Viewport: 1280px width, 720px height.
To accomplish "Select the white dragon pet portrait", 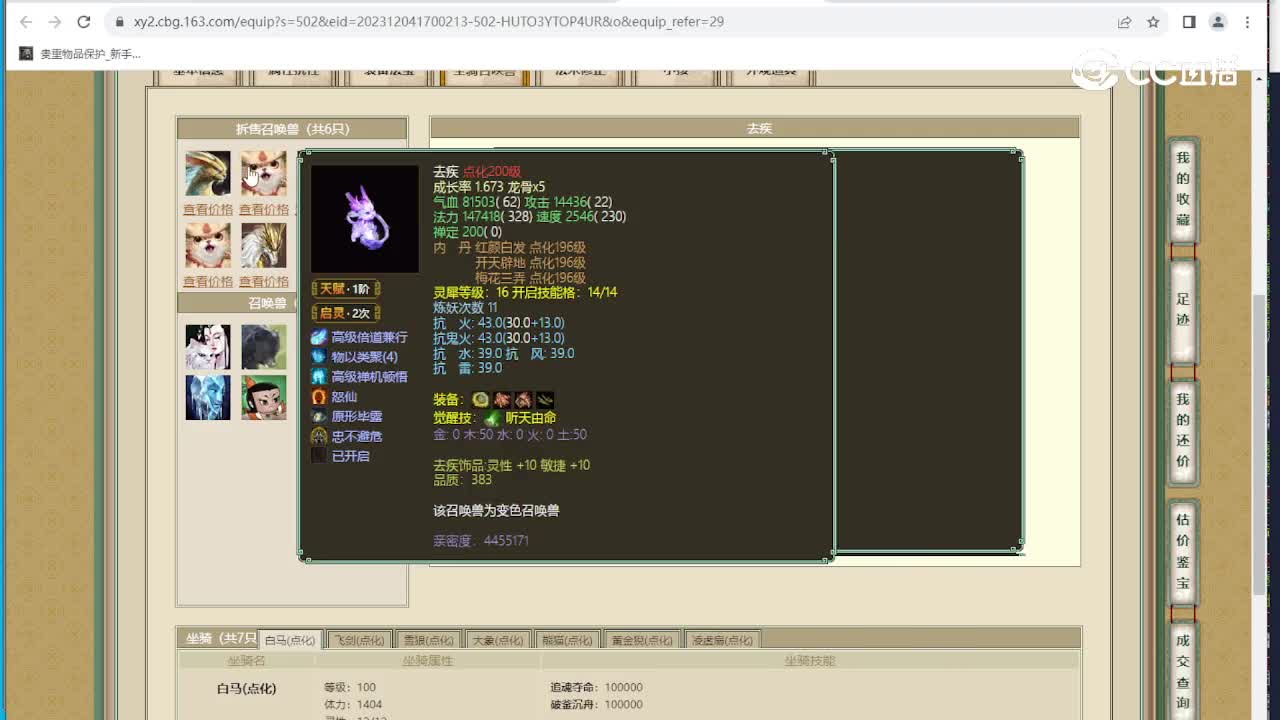I will point(264,245).
